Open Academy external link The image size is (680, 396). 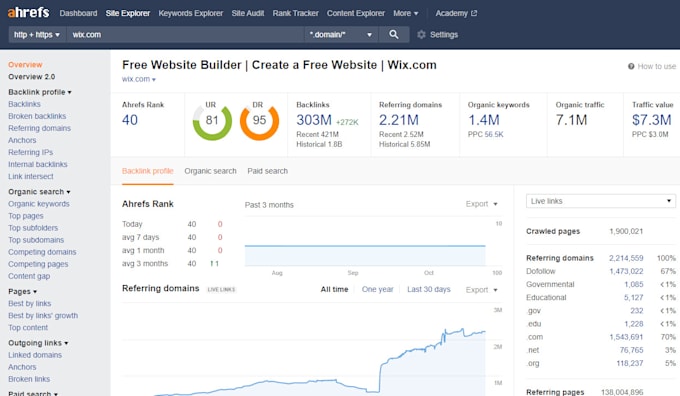click(x=456, y=13)
